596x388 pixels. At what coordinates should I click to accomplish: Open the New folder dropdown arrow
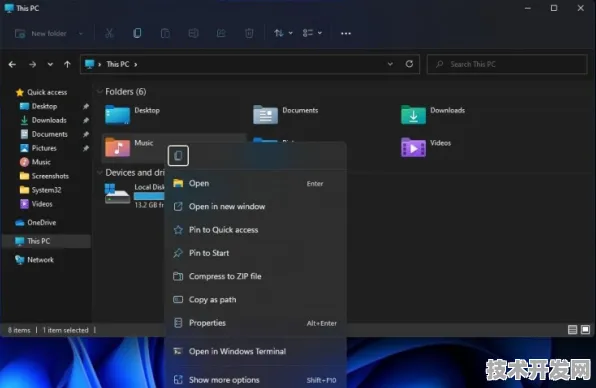(x=81, y=33)
